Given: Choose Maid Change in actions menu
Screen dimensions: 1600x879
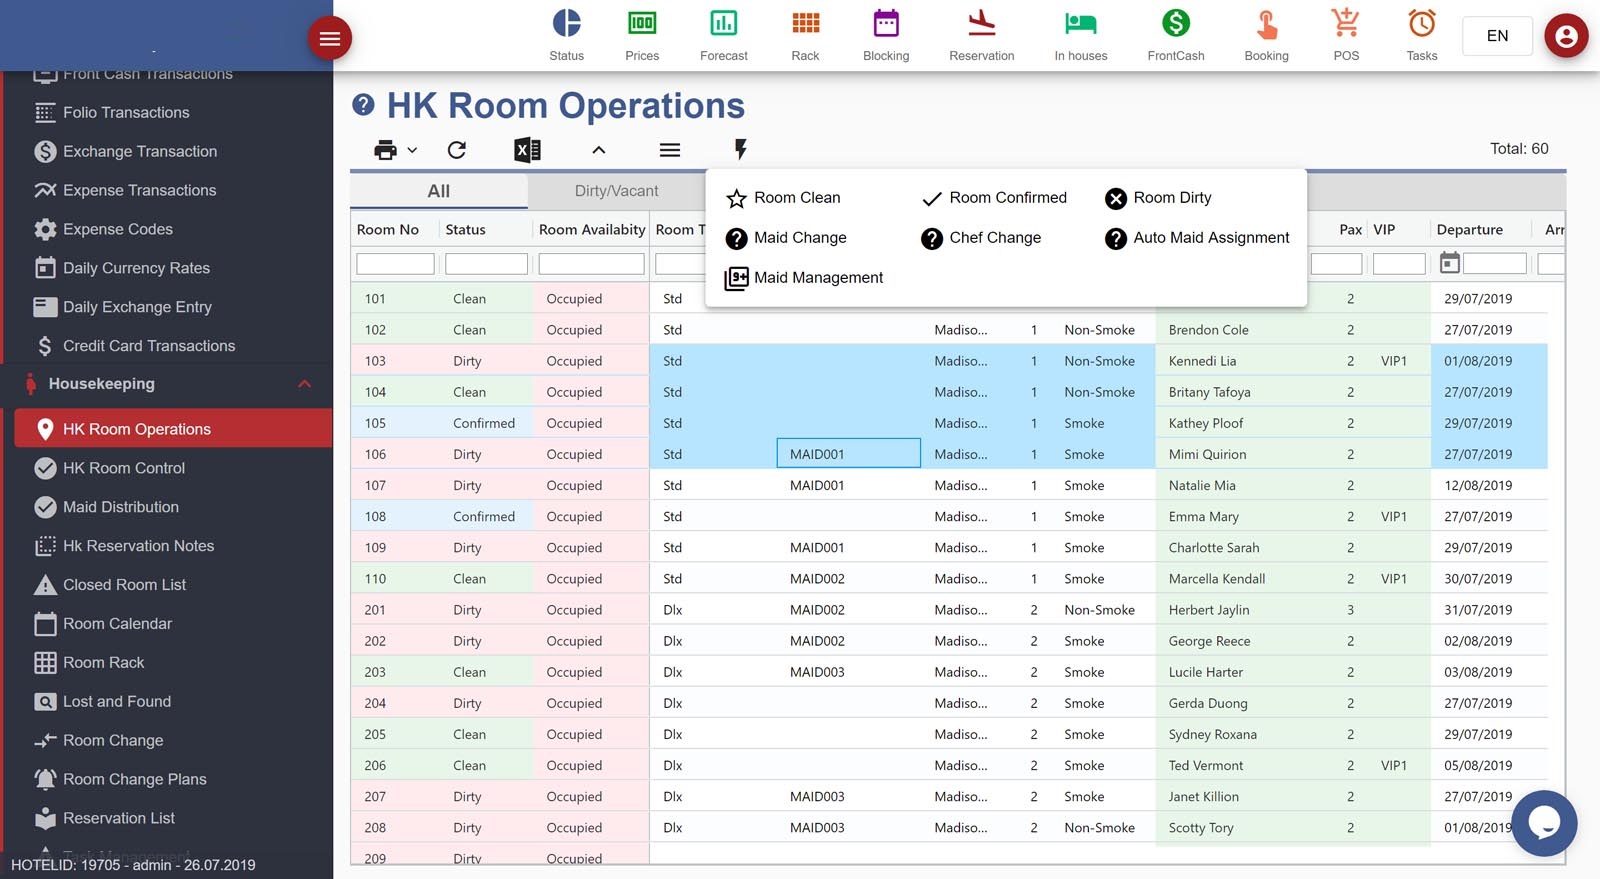Looking at the screenshot, I should (x=787, y=238).
